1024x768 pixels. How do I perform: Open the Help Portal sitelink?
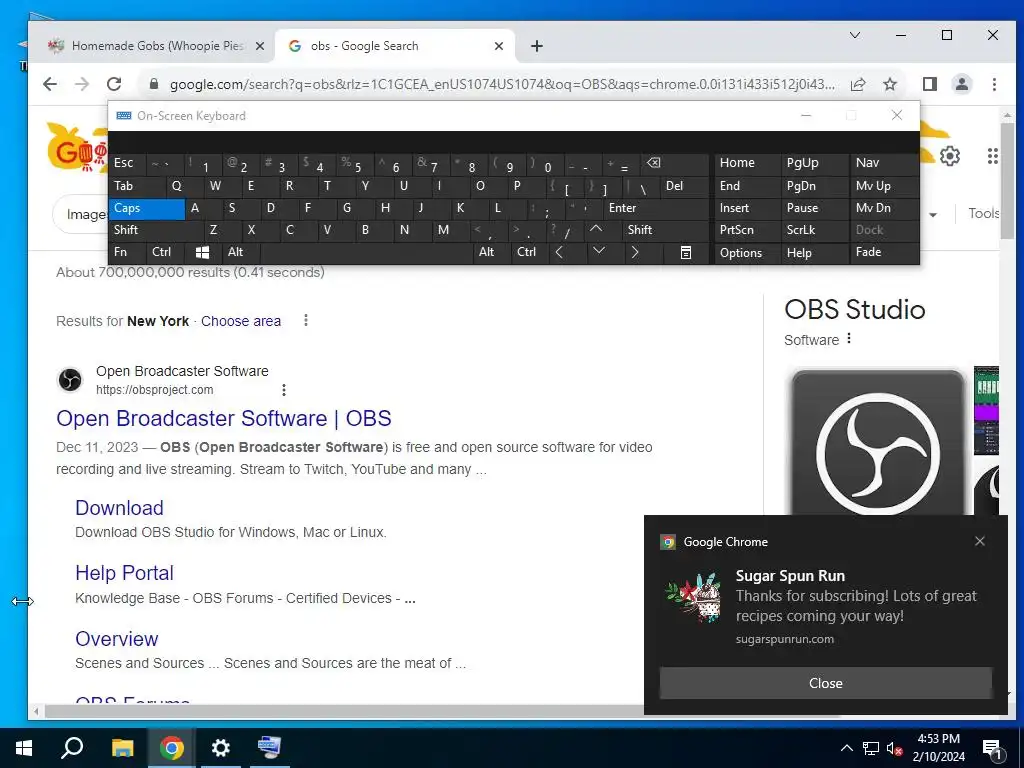[124, 573]
